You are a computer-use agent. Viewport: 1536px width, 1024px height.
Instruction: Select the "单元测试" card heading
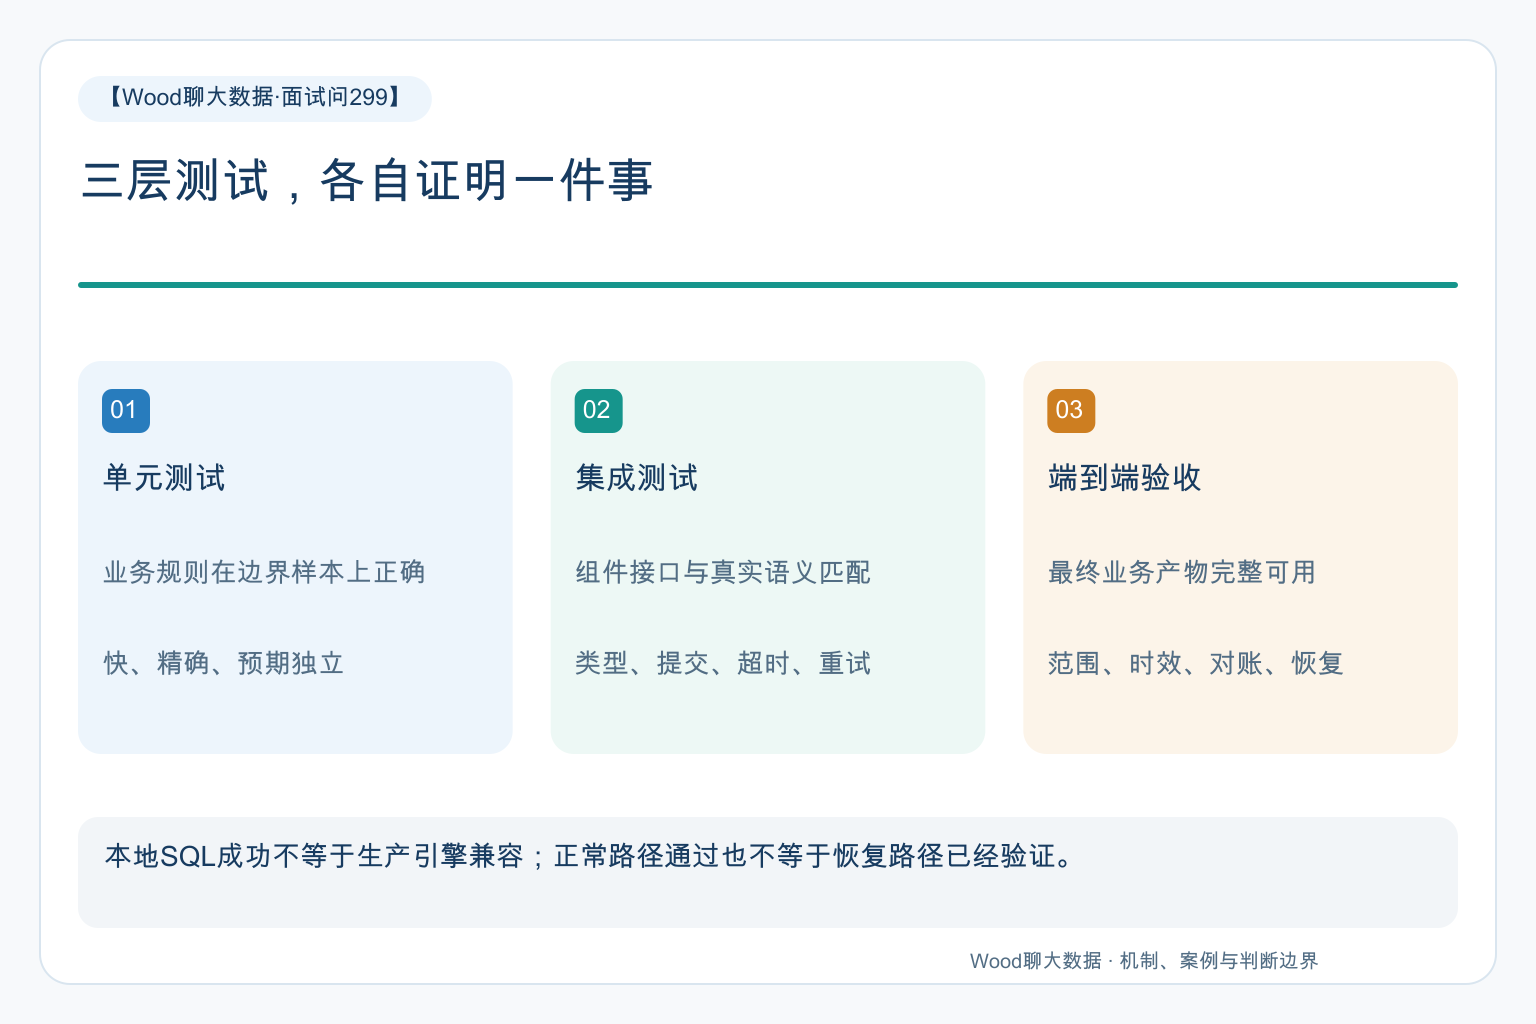coord(165,478)
